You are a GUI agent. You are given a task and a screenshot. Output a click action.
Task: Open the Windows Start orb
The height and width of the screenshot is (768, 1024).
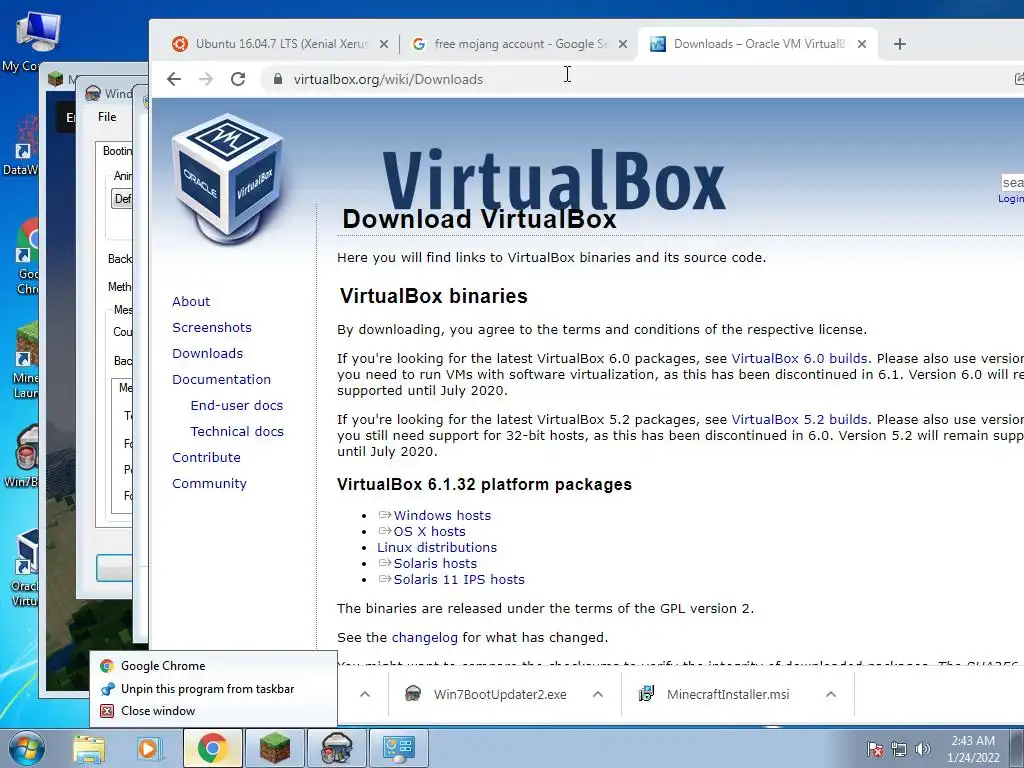tap(27, 748)
